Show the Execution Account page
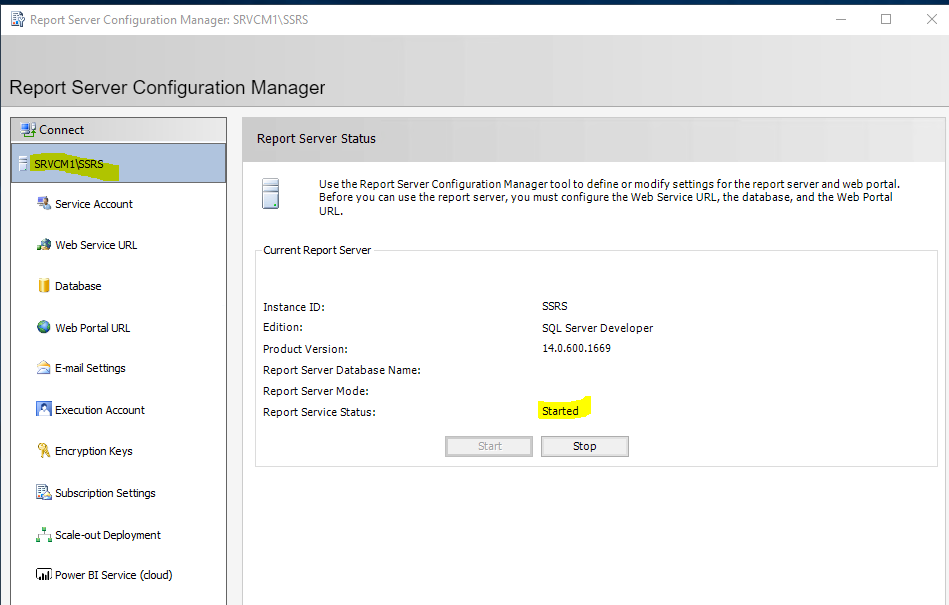 tap(100, 410)
